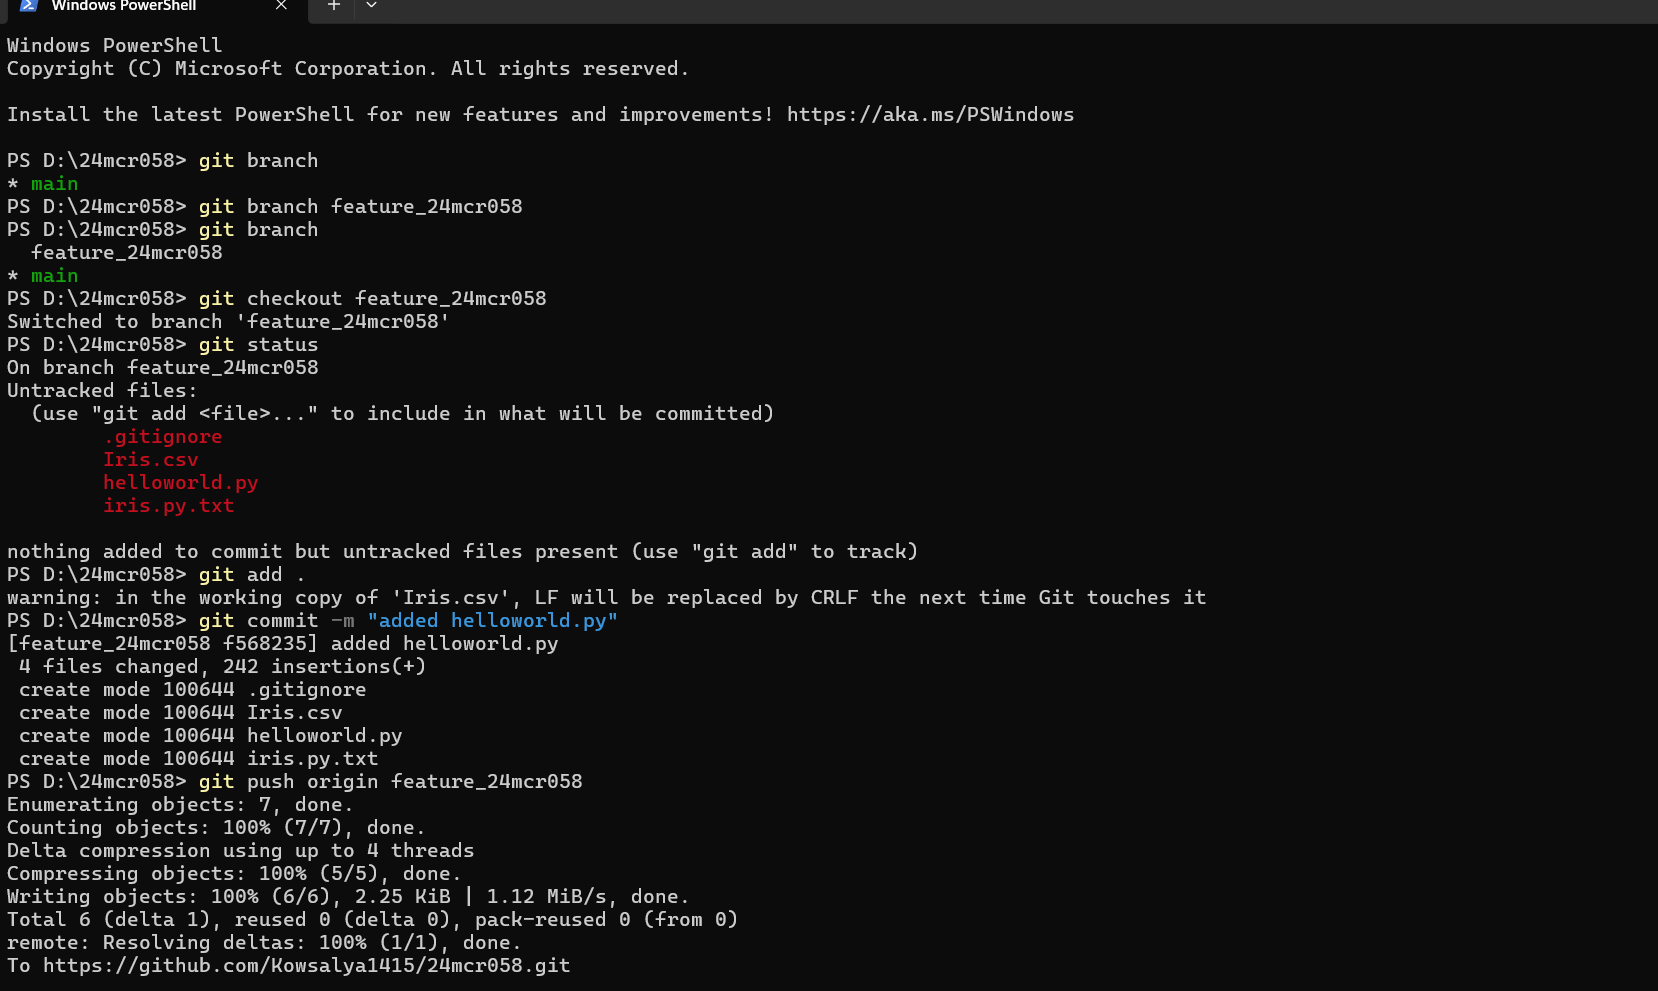Click the green main entry below feature_24mcr058 listing
The width and height of the screenshot is (1658, 991).
click(x=54, y=276)
